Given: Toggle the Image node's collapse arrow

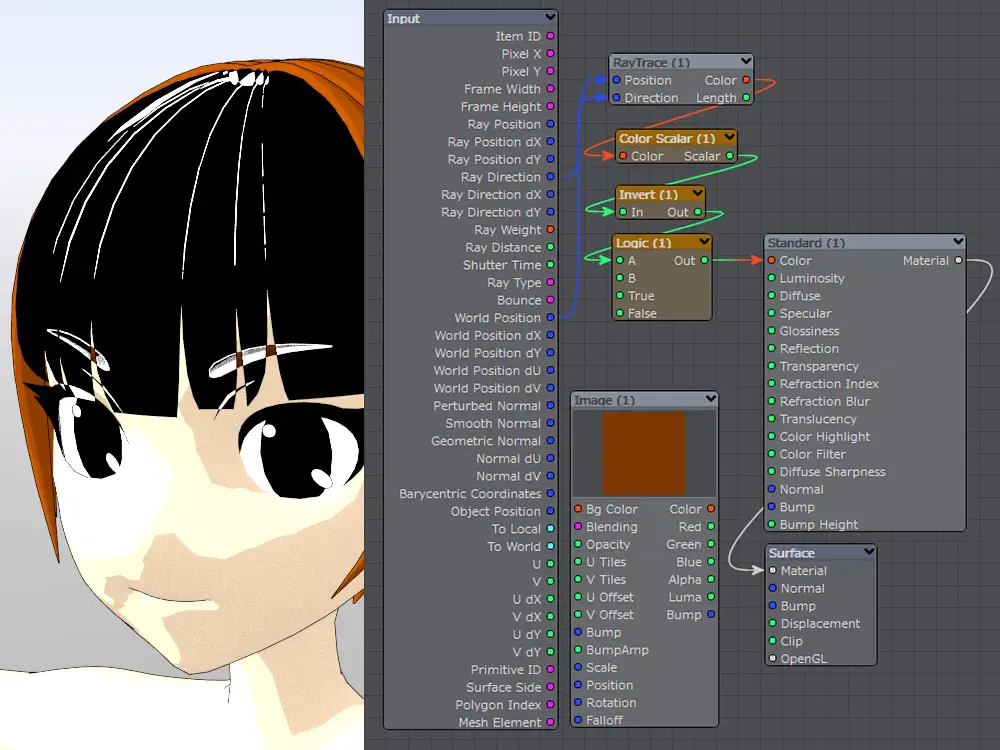Looking at the screenshot, I should click(x=710, y=400).
